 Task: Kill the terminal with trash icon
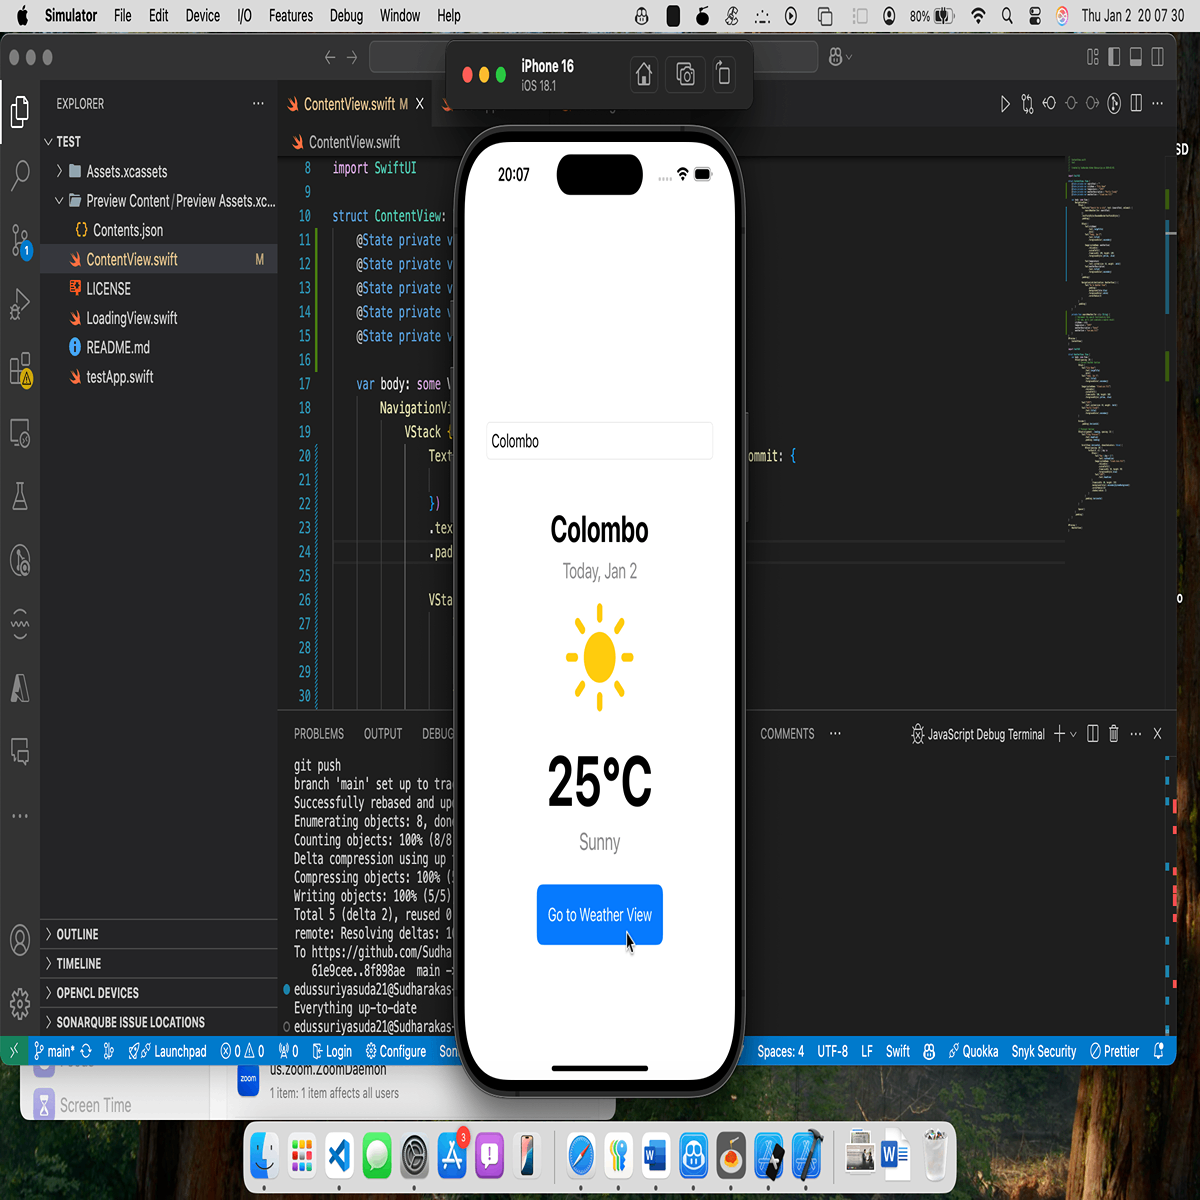click(1114, 734)
